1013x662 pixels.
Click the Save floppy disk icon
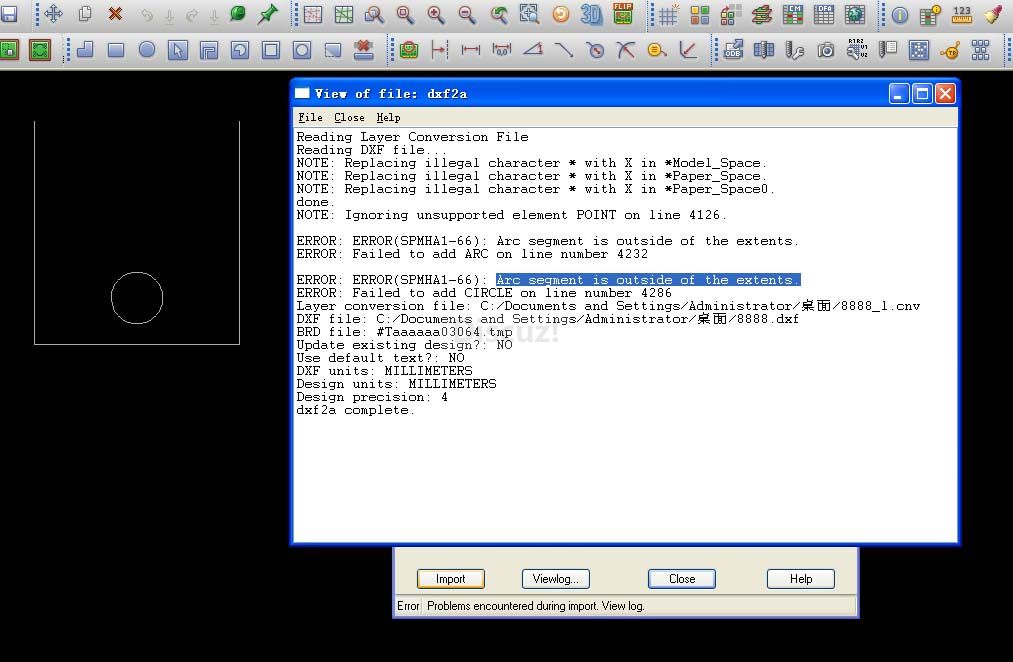click(x=9, y=14)
